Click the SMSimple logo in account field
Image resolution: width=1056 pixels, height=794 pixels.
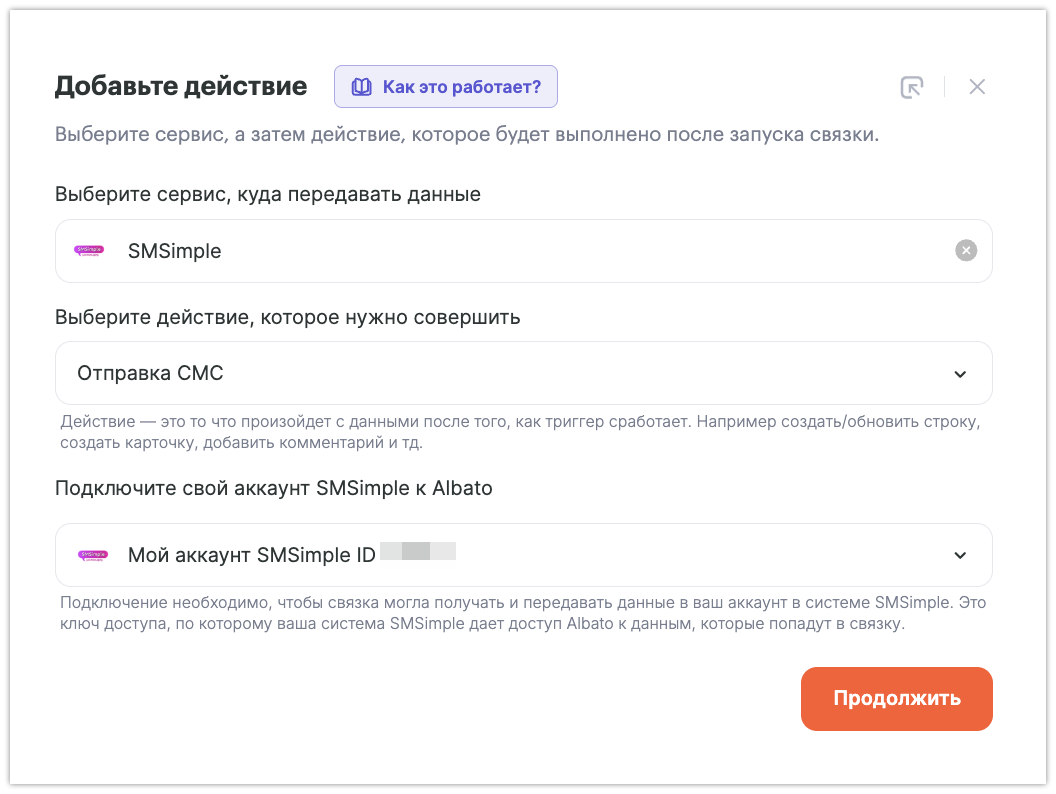pos(90,555)
